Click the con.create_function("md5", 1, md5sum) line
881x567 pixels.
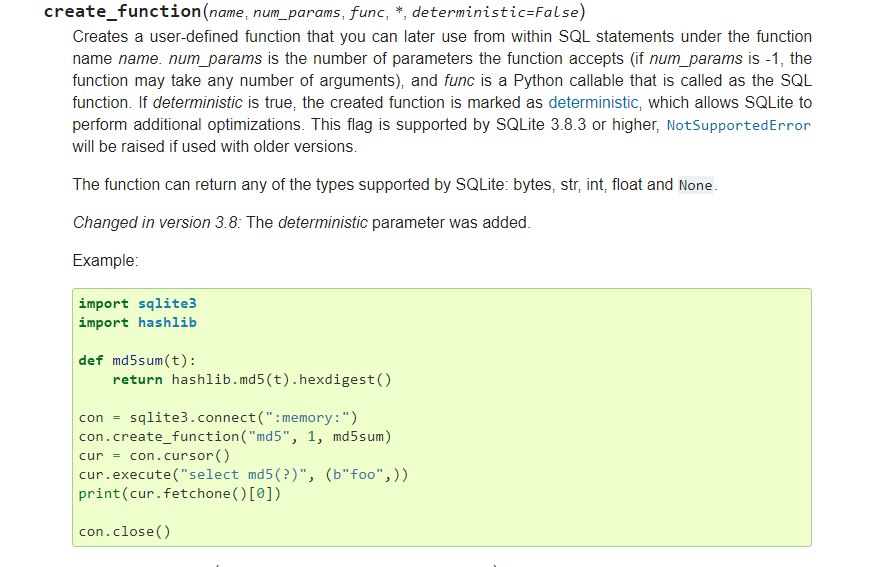234,436
